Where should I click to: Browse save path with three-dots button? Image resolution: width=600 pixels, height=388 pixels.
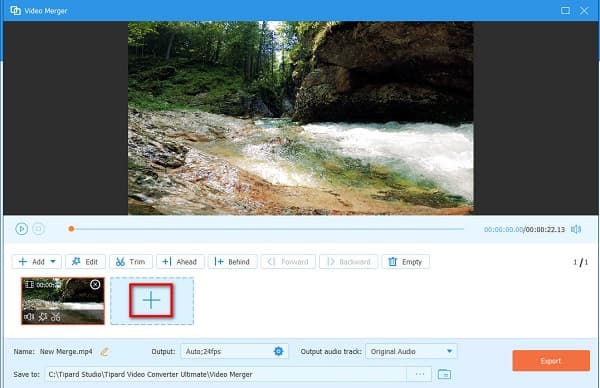coord(420,374)
